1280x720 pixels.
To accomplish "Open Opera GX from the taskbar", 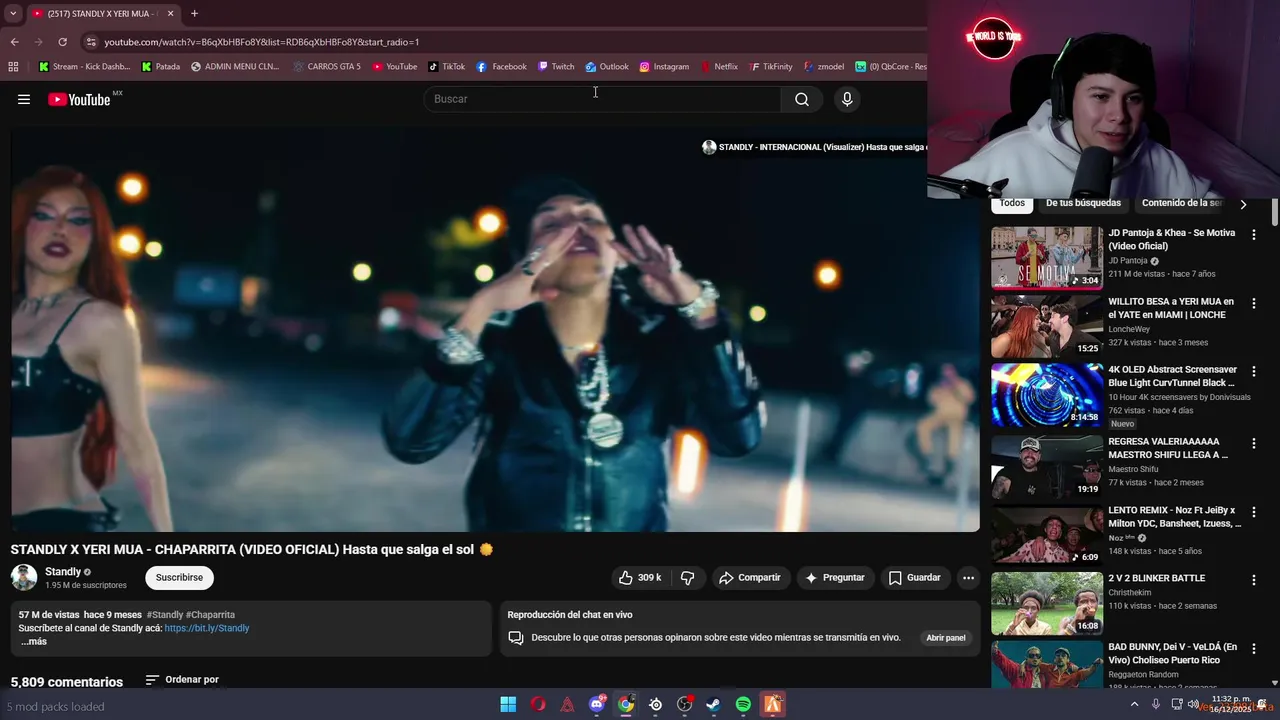I will [x=538, y=705].
